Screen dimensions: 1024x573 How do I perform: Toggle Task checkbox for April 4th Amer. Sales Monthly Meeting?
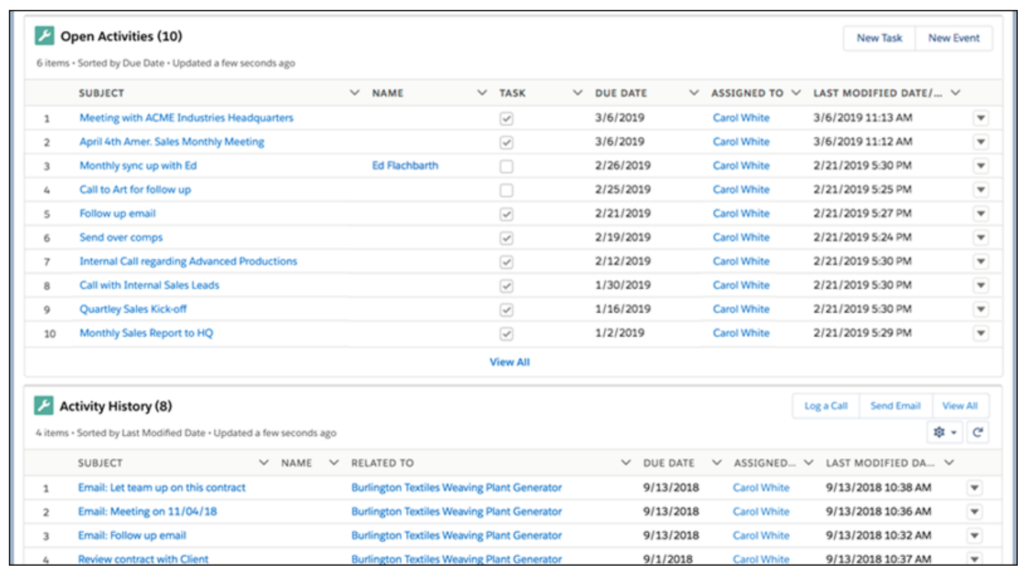(506, 142)
